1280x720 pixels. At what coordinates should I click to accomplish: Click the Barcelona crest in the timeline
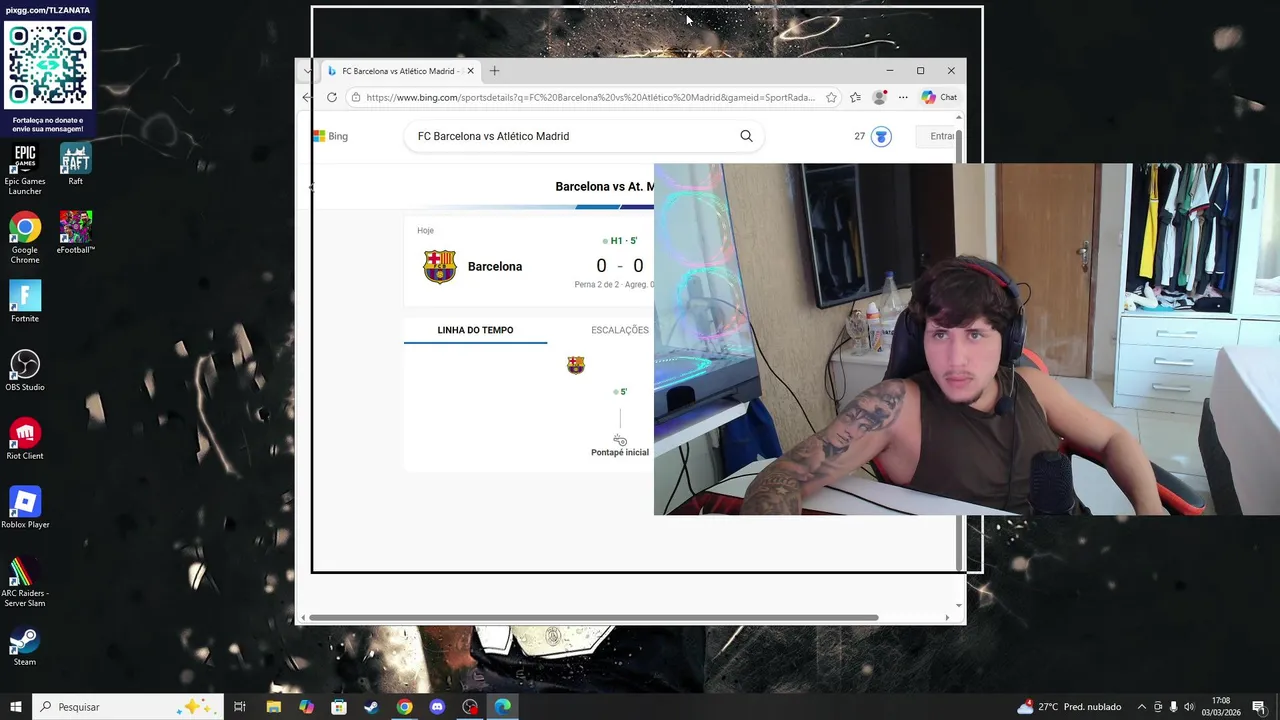(x=575, y=365)
